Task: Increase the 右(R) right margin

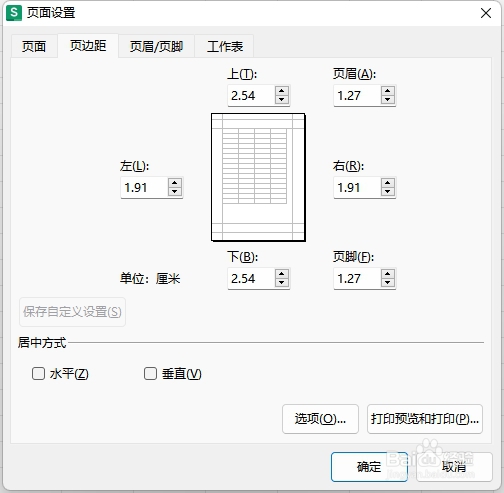Action: (388, 183)
